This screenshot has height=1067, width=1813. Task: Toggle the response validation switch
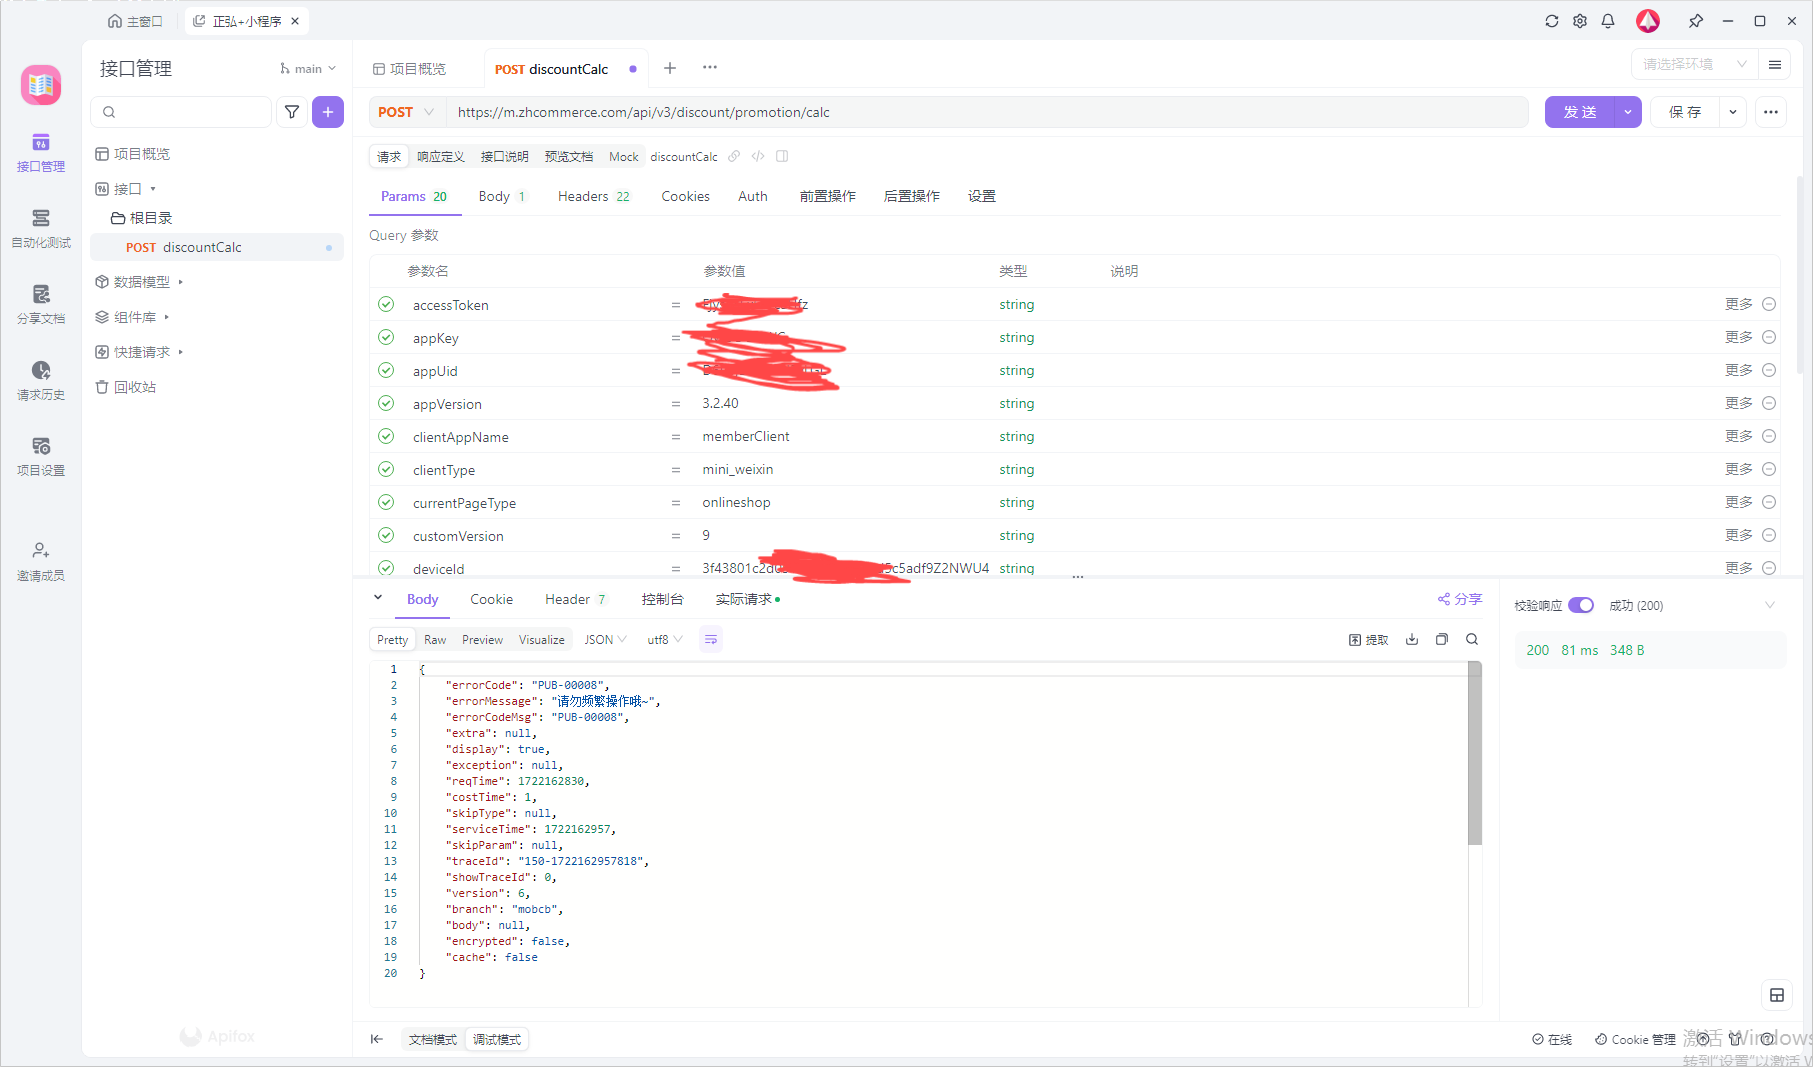click(x=1580, y=605)
